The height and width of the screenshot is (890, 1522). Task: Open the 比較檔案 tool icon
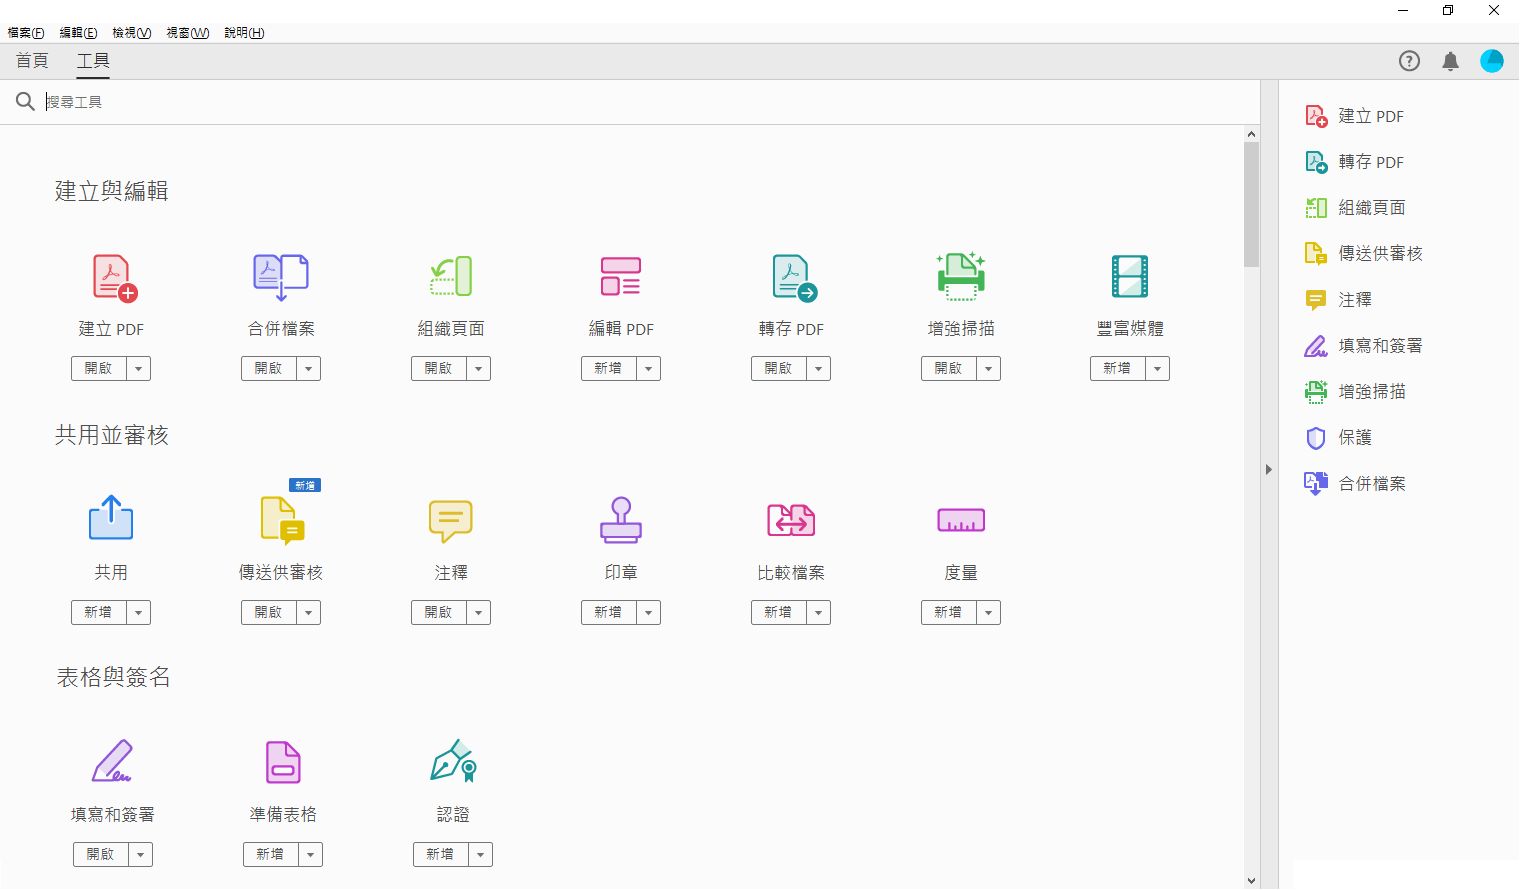pyautogui.click(x=791, y=520)
